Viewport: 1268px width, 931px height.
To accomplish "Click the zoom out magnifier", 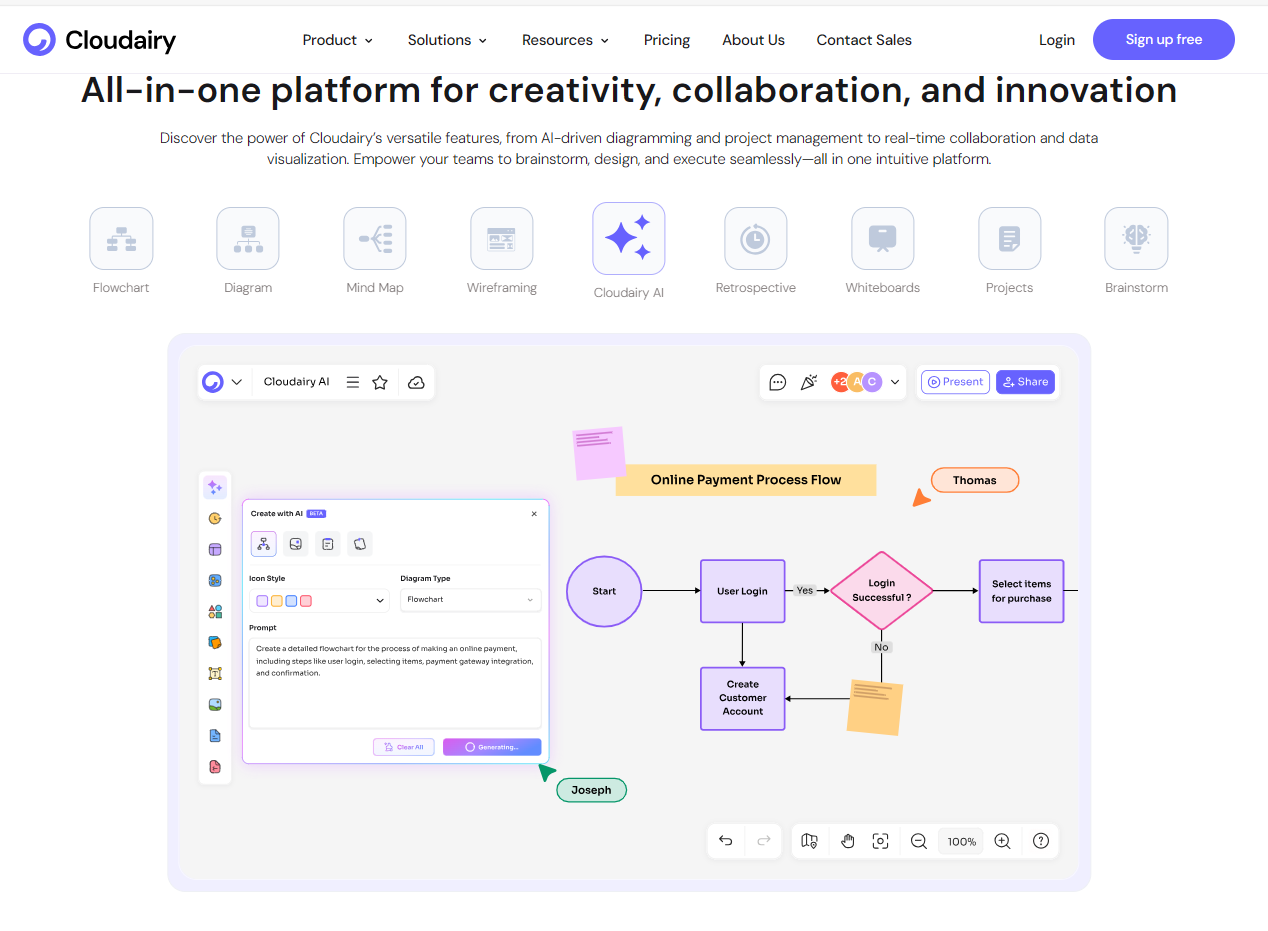I will pyautogui.click(x=919, y=841).
